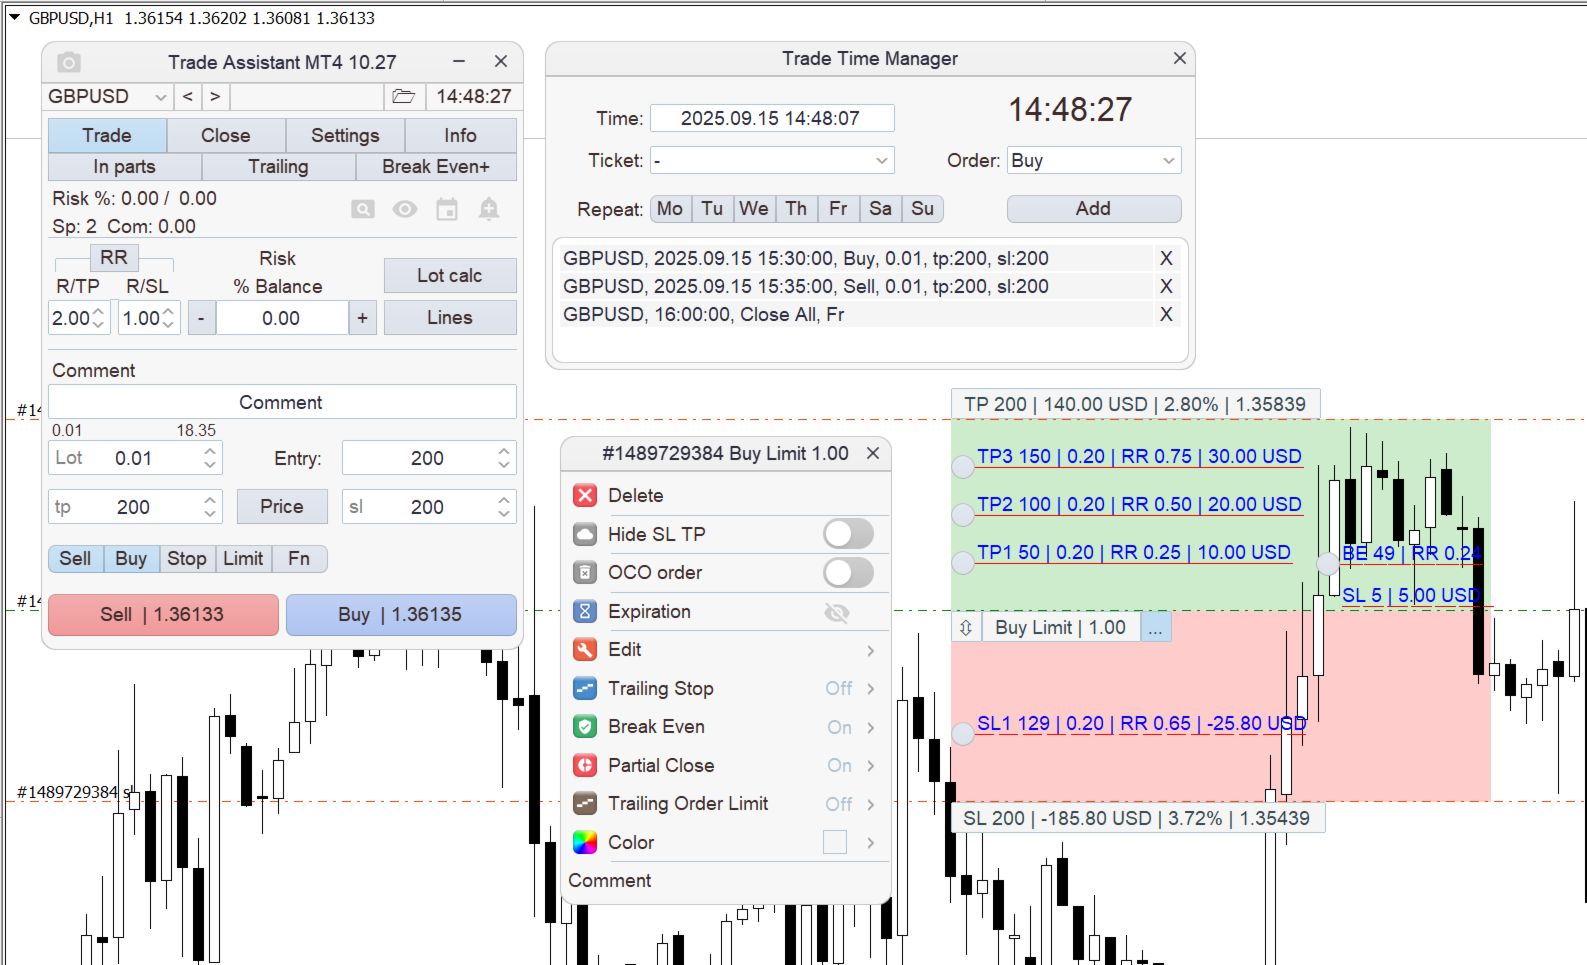Click the crossed-out eye beside Expiration
Viewport: 1587px width, 965px height.
(837, 612)
